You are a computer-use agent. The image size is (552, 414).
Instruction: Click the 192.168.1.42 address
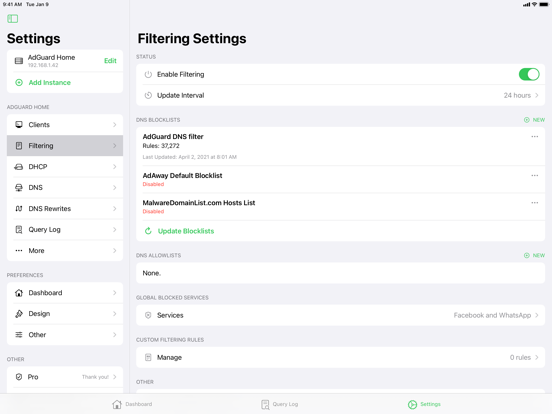tap(43, 65)
